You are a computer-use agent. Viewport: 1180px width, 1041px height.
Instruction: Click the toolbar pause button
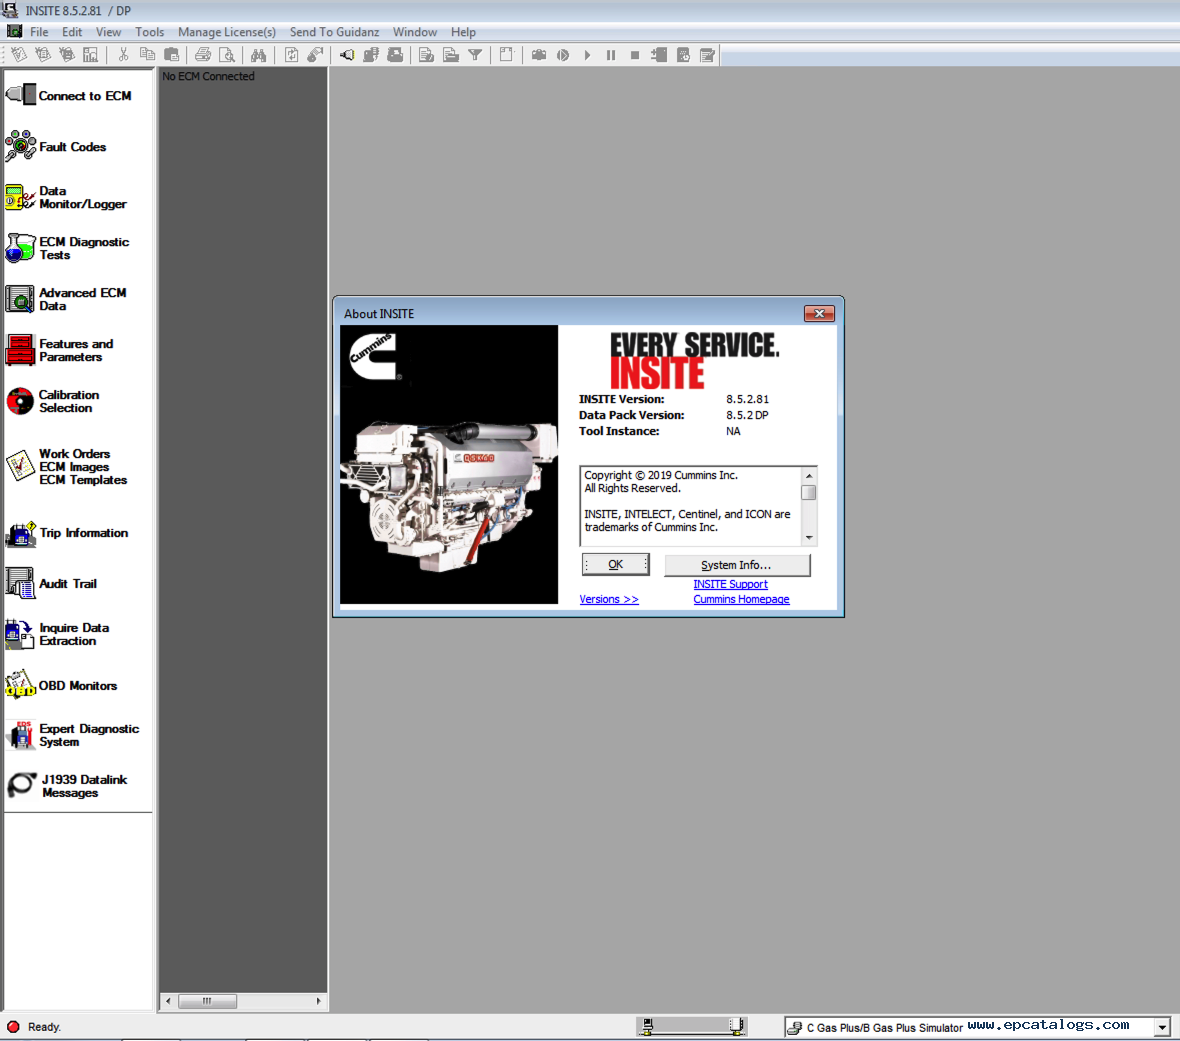611,55
